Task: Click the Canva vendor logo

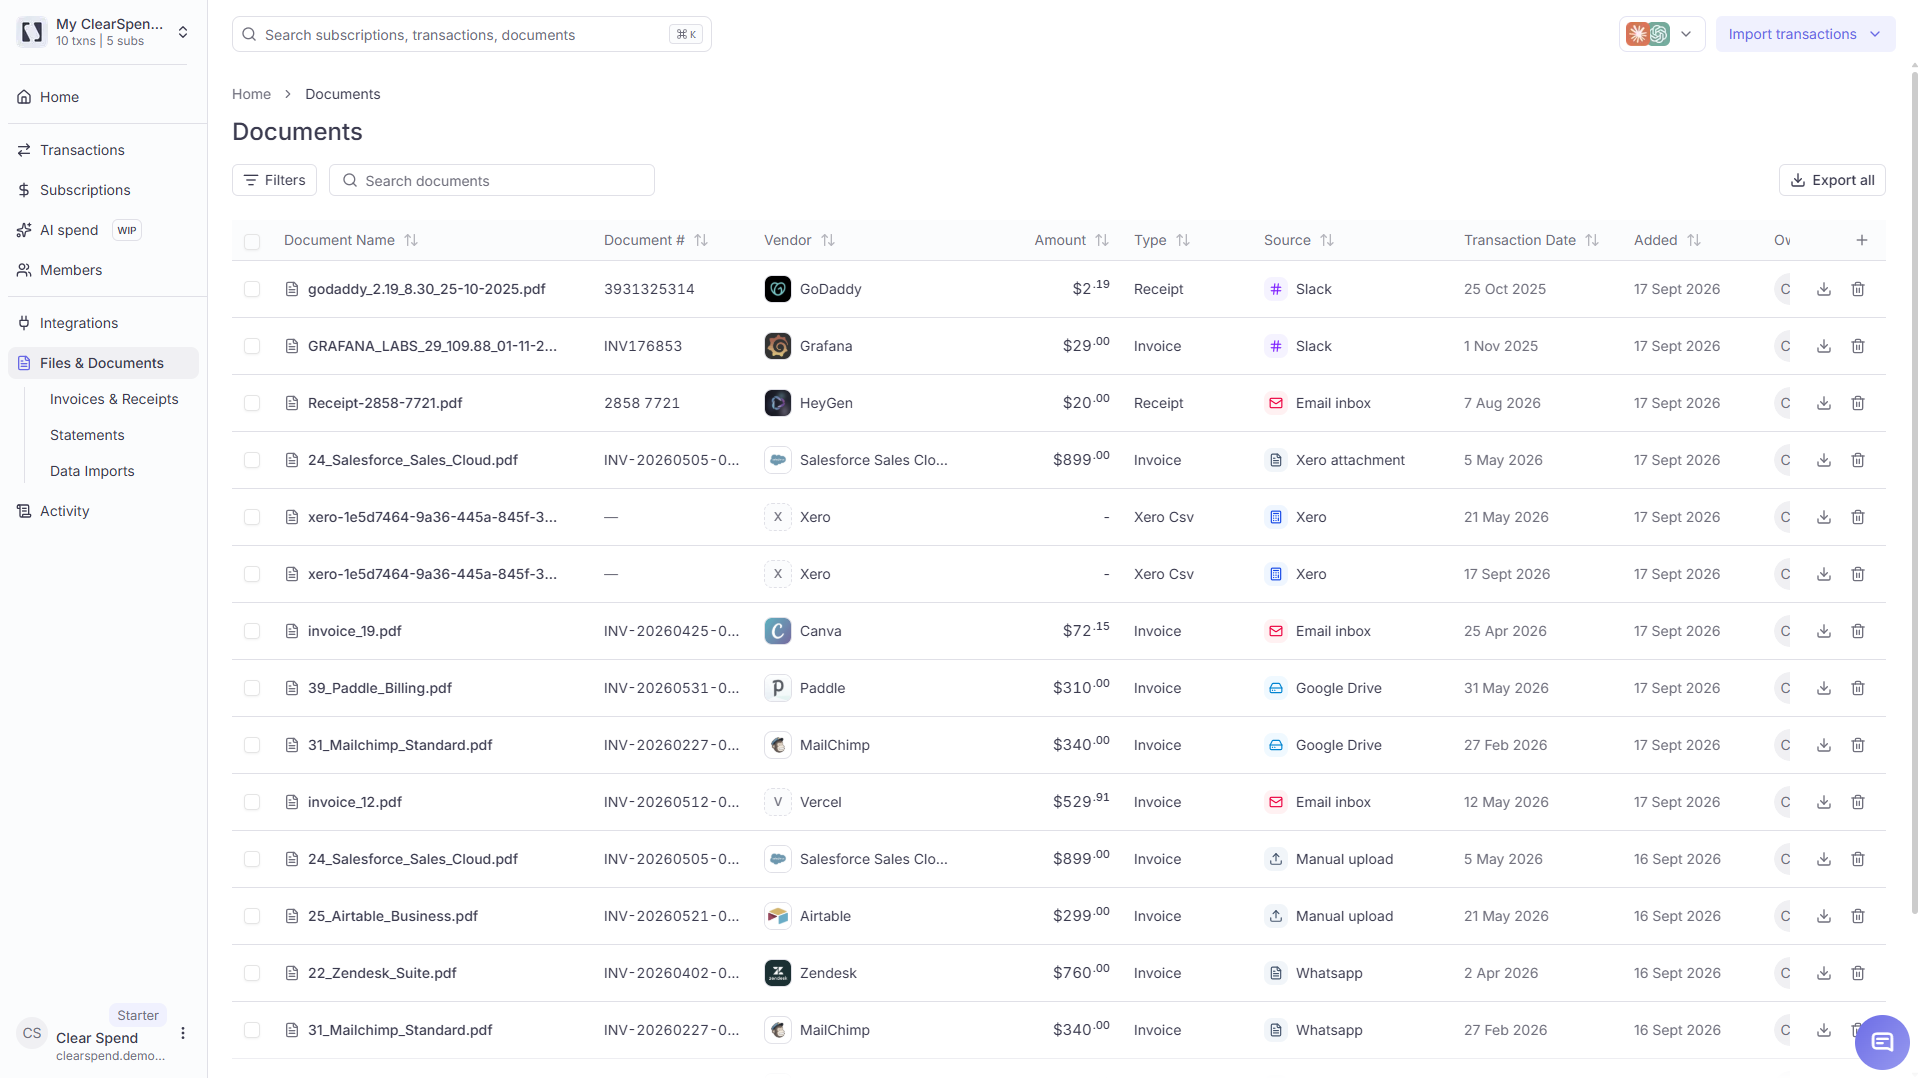Action: [x=778, y=631]
